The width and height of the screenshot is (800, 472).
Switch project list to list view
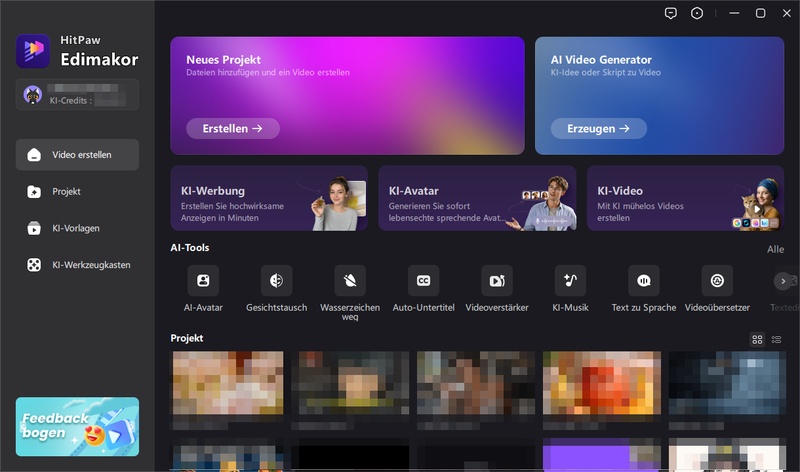point(777,339)
